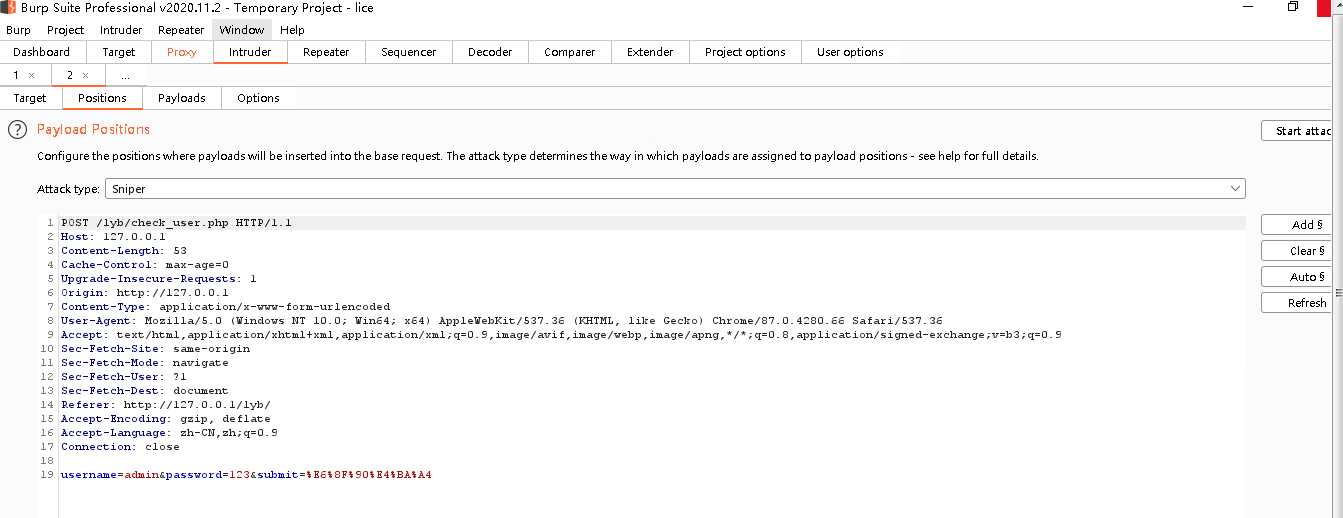The image size is (1343, 518).
Task: Click the Sec-Fetch-Site: same-origin header
Action: pos(155,348)
